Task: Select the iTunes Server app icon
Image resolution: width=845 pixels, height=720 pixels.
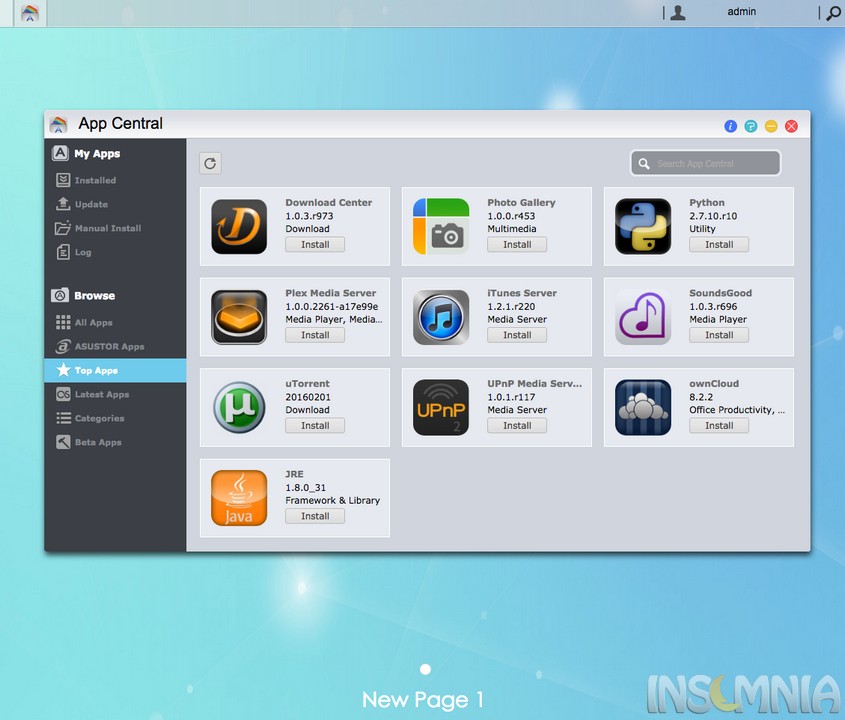Action: (x=441, y=317)
